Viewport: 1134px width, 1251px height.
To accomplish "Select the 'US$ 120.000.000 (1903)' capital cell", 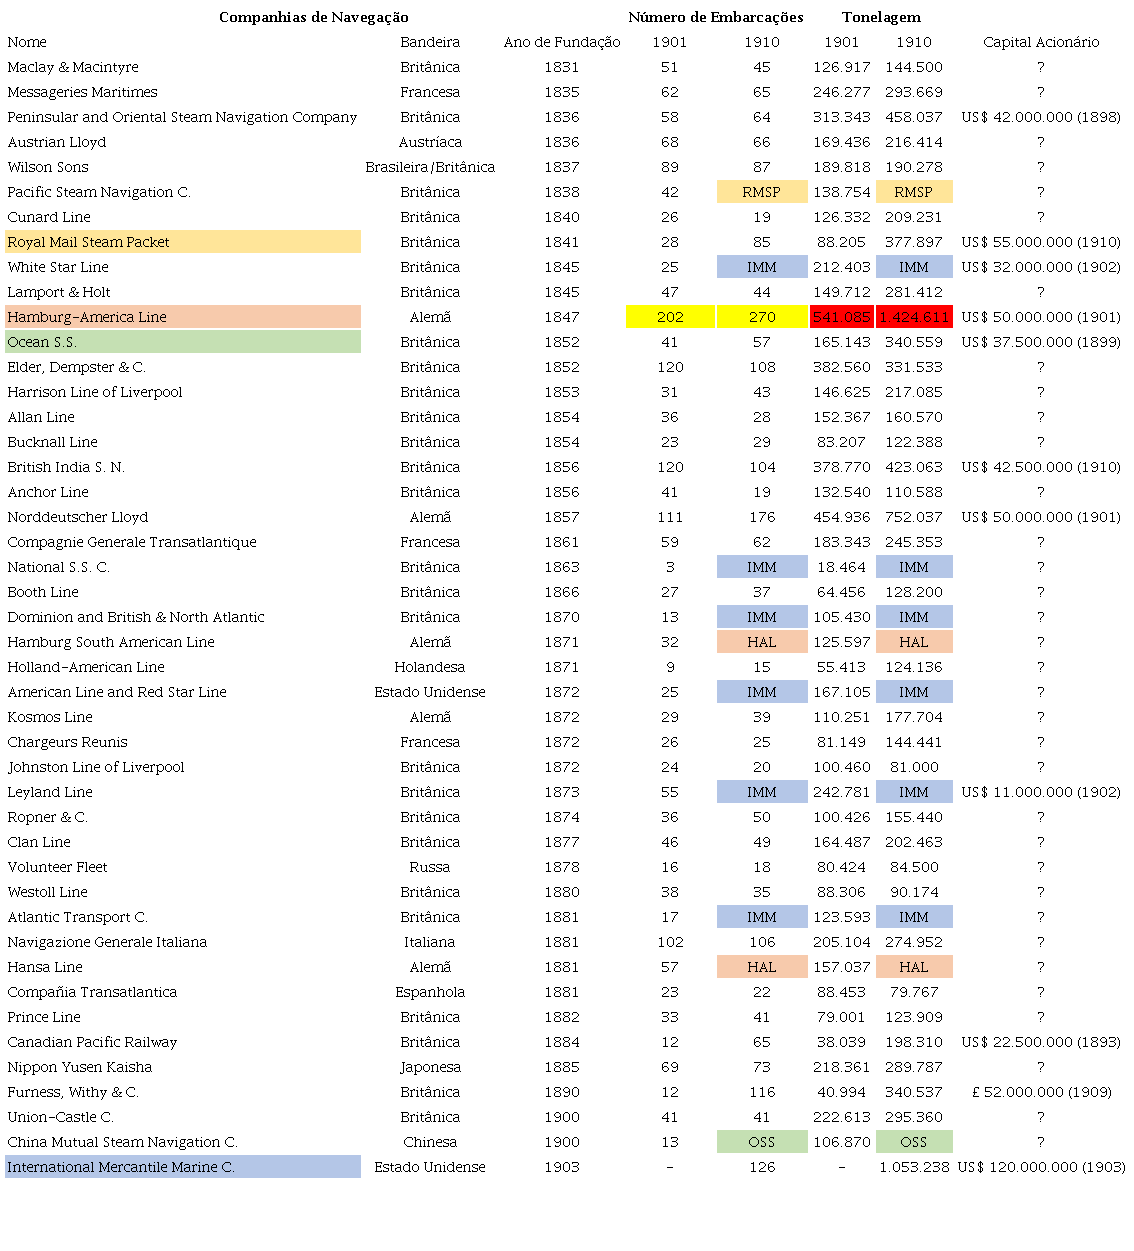I will pyautogui.click(x=1041, y=1167).
